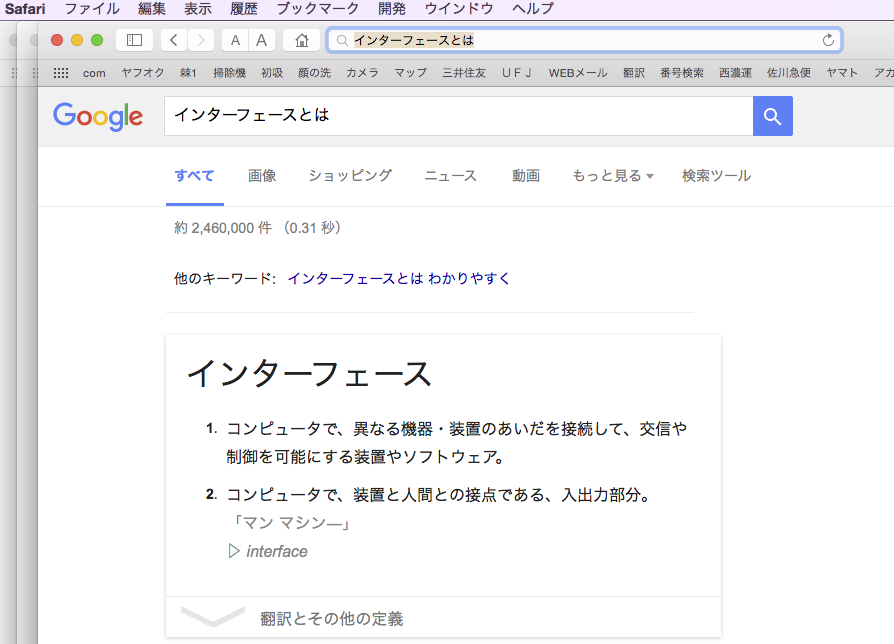Open the 顔の洗 bookmark
Viewport: 894px width, 644px height.
(314, 73)
